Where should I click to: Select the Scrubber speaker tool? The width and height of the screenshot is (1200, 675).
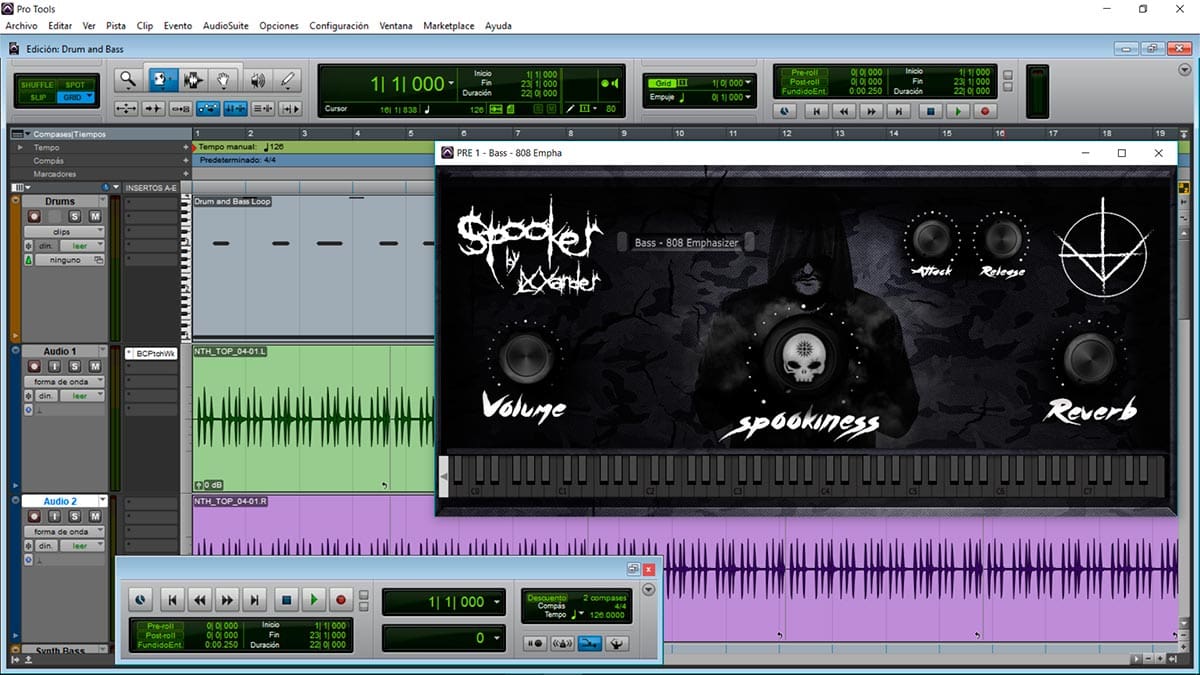click(x=257, y=80)
